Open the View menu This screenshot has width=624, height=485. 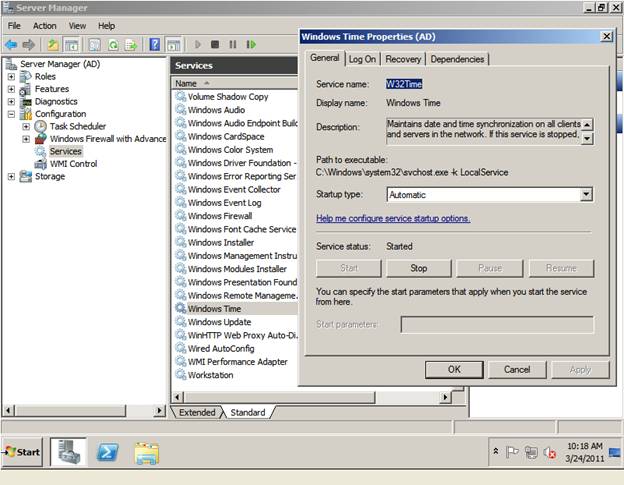pyautogui.click(x=77, y=26)
